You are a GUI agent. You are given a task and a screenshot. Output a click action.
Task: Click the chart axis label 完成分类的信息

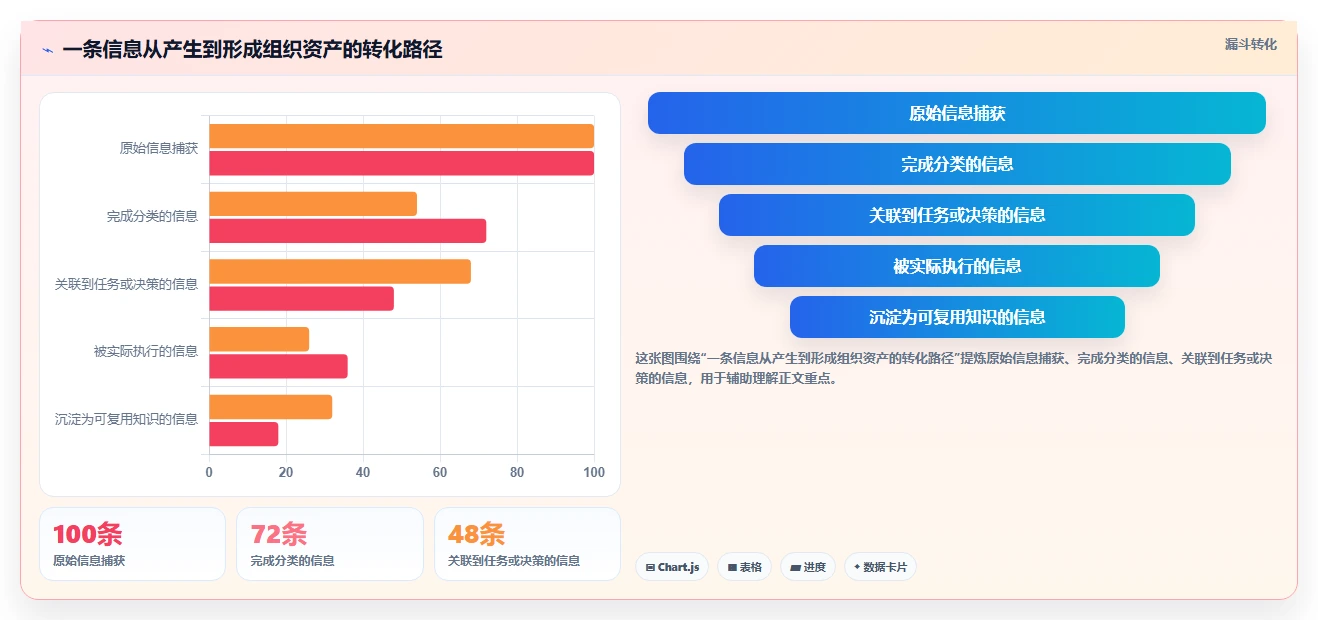click(153, 216)
